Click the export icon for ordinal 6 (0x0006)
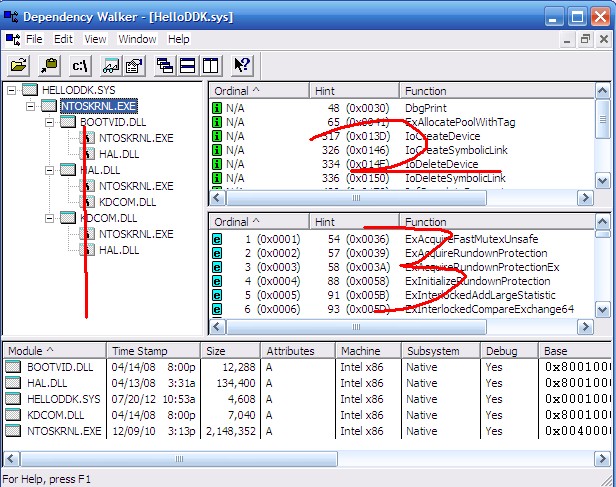The width and height of the screenshot is (616, 487). (x=216, y=309)
